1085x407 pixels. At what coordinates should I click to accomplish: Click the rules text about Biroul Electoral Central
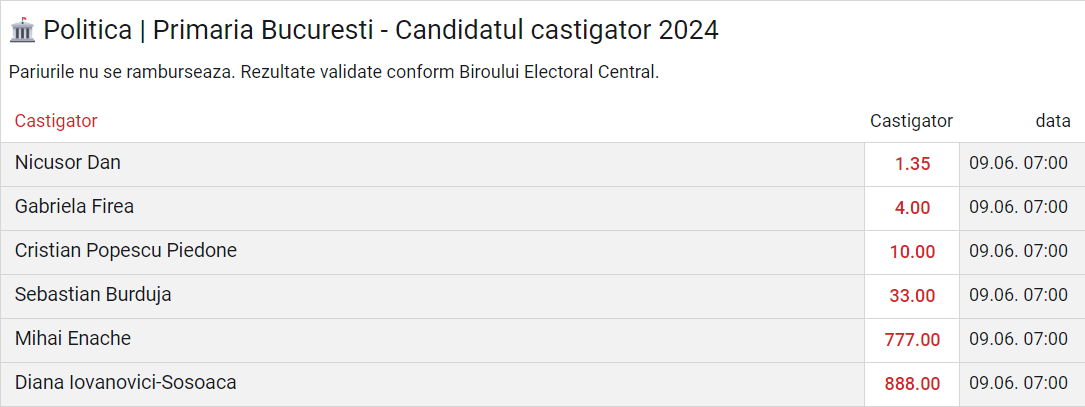[334, 72]
